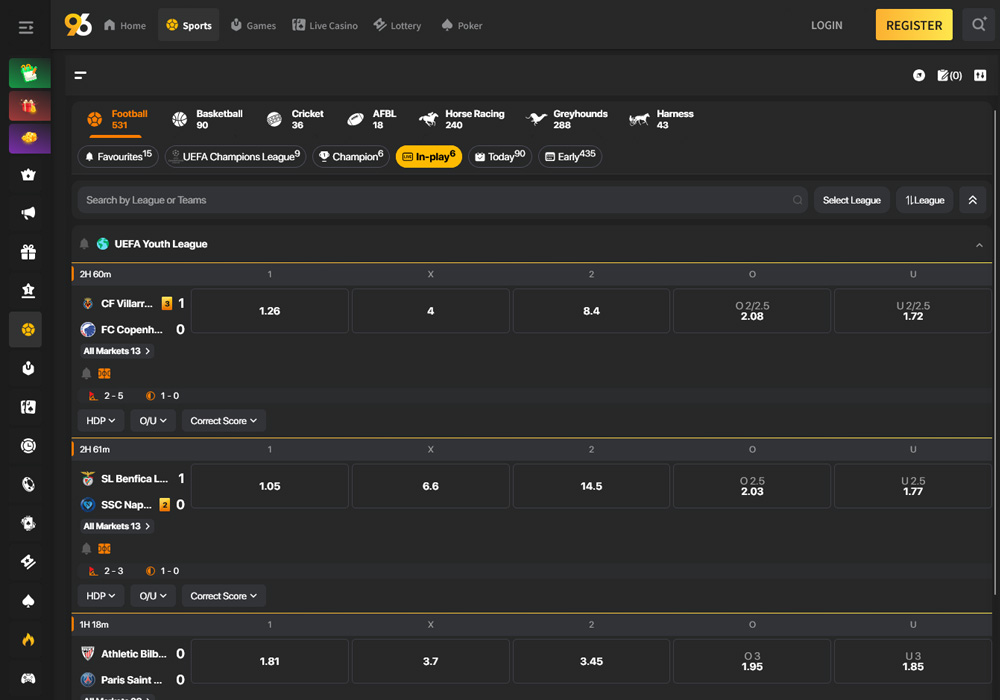Screen dimensions: 1000x700
Task: Toggle the UEFA Youth League bell
Action: pyautogui.click(x=85, y=244)
